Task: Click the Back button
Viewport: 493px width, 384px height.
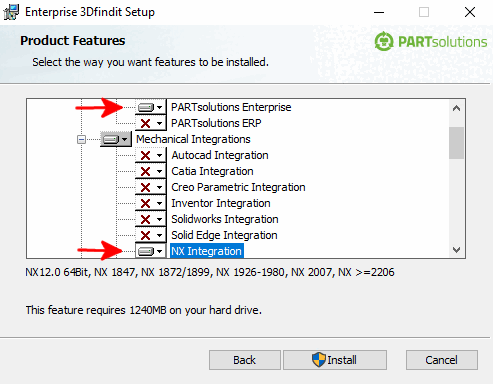Action: pos(245,360)
